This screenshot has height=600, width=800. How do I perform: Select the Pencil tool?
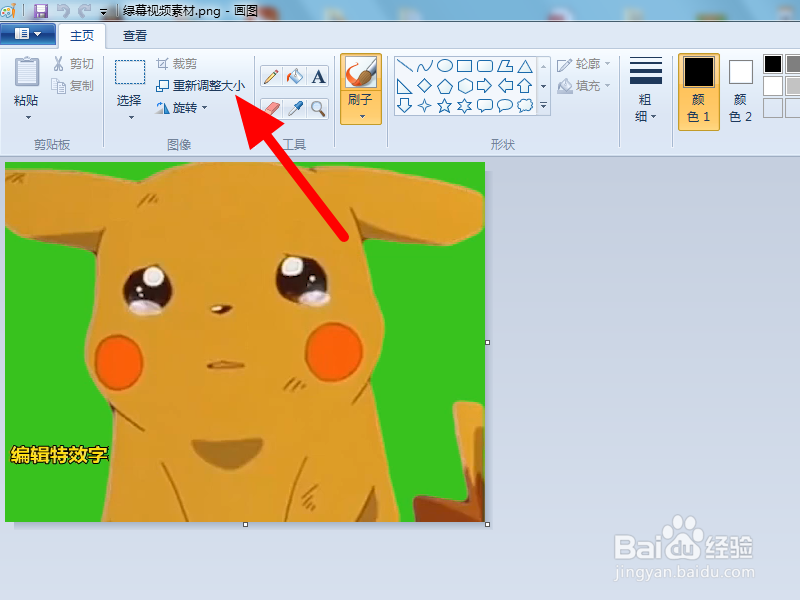coord(271,77)
